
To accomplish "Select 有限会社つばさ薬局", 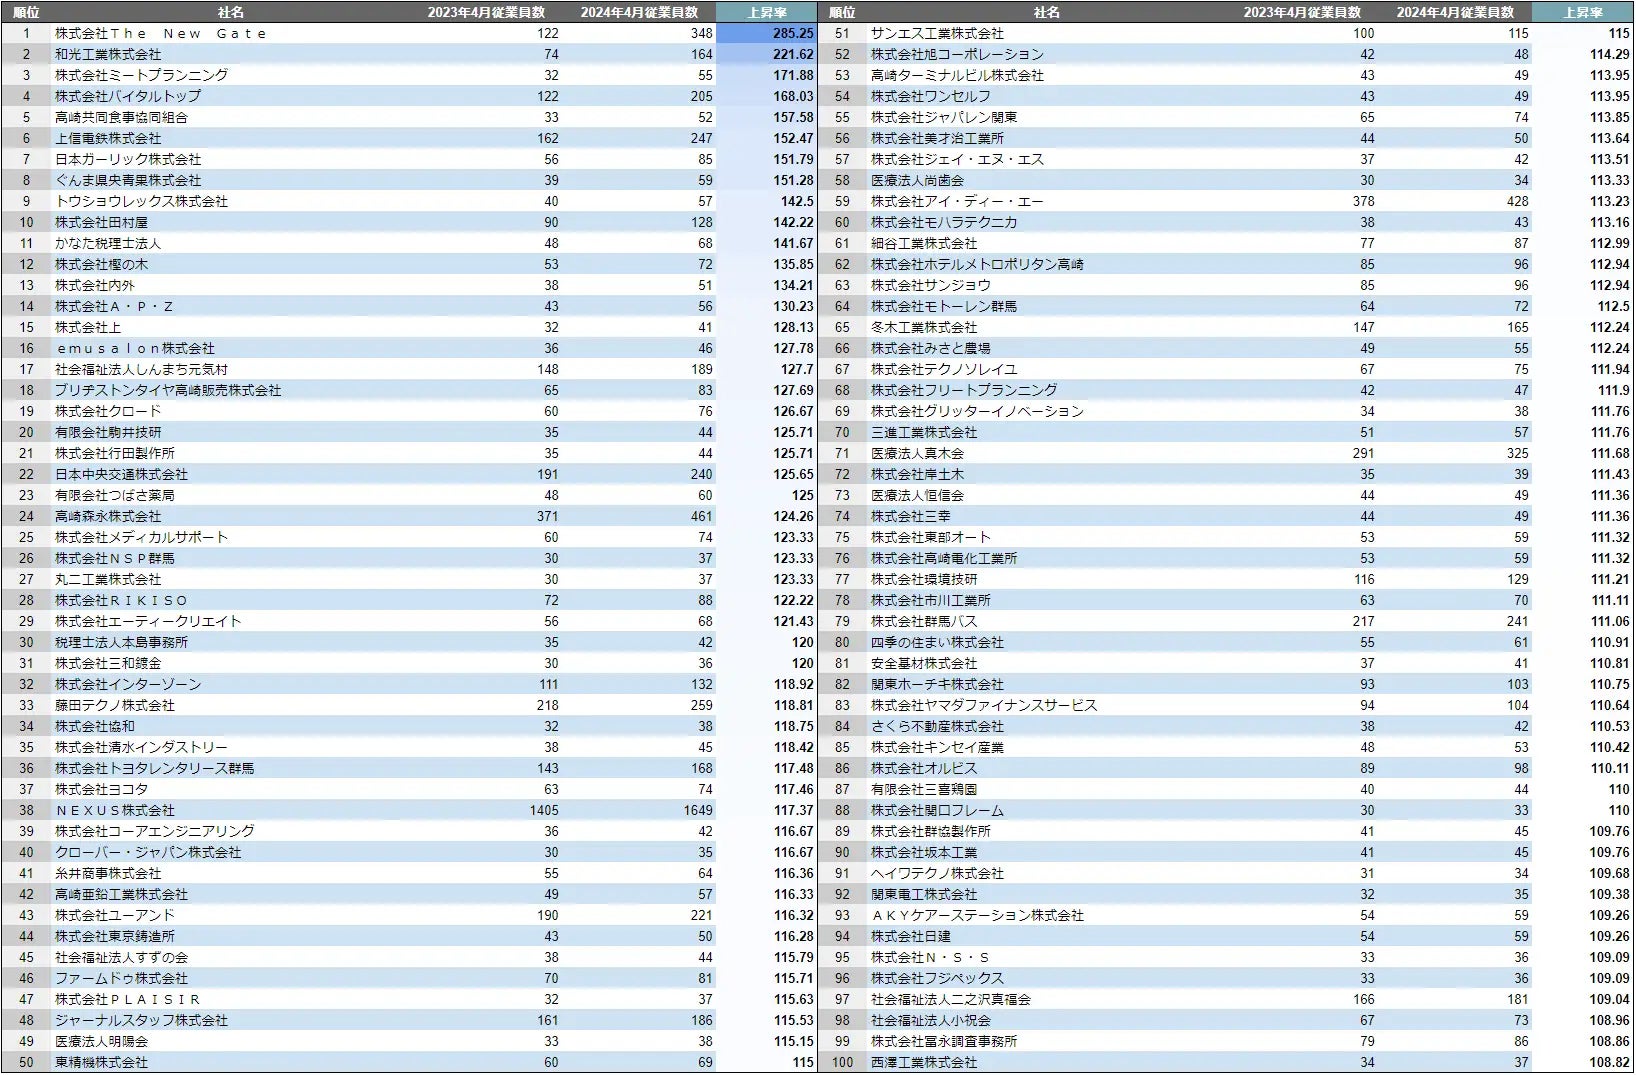I will pyautogui.click(x=115, y=495).
